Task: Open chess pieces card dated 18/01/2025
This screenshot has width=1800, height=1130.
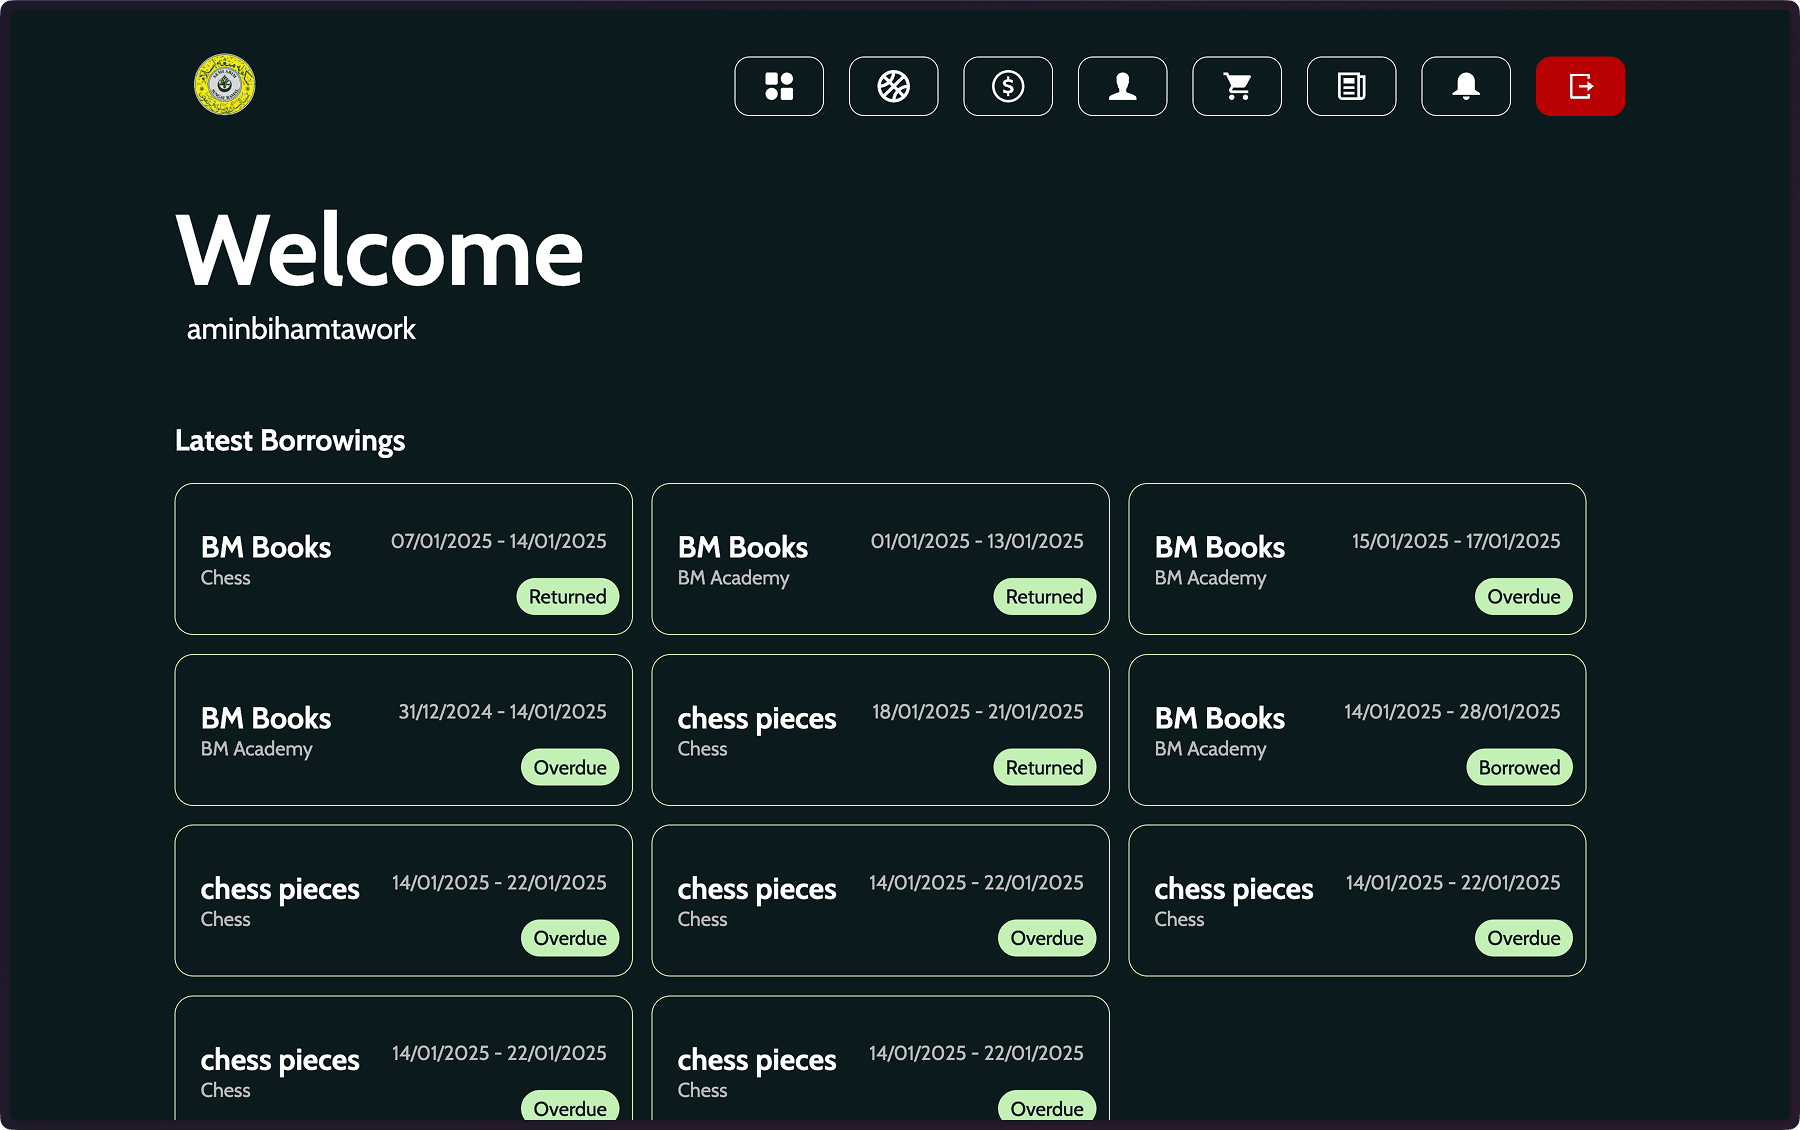Action: click(x=880, y=730)
